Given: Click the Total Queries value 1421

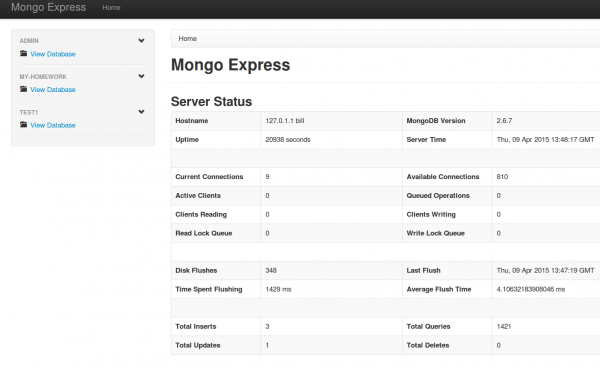Looking at the screenshot, I should tap(504, 326).
